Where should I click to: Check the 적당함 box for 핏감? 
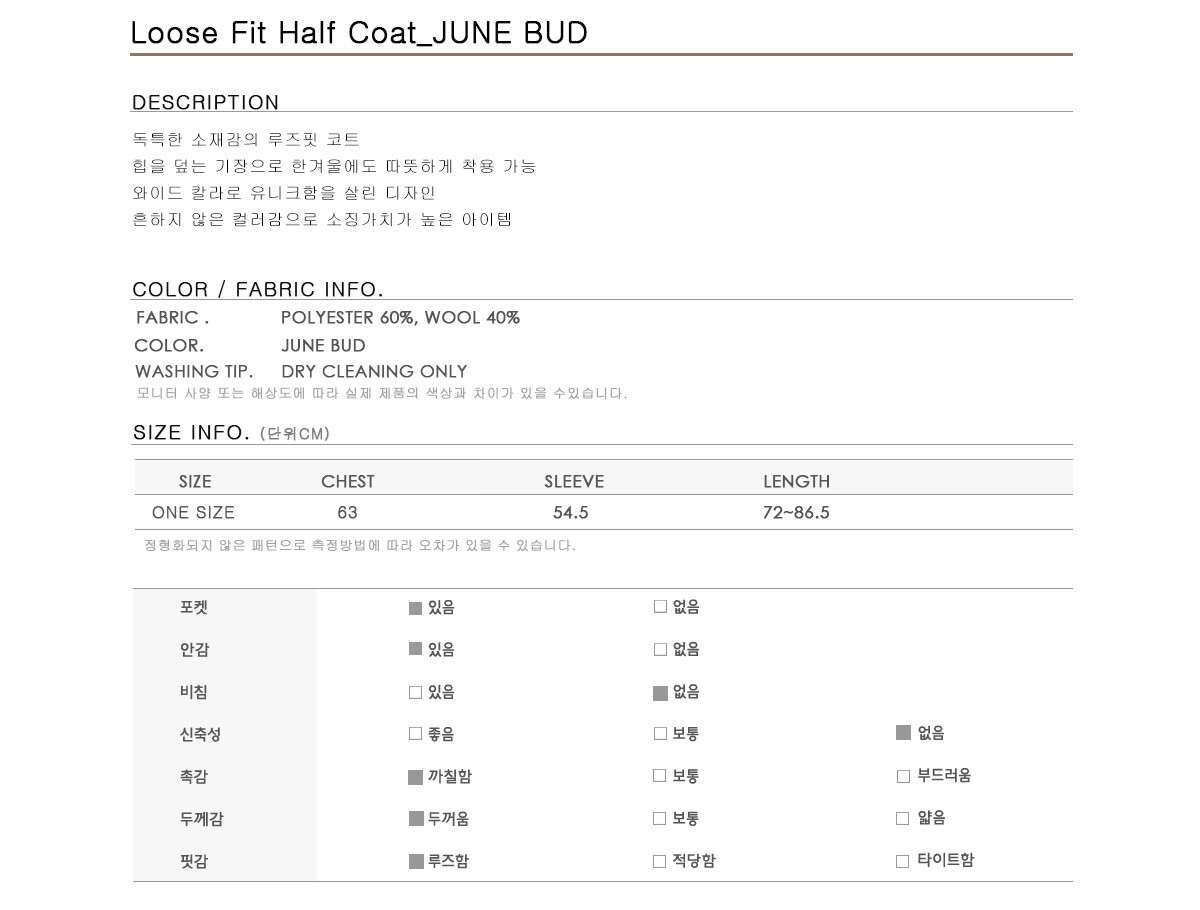coord(659,861)
